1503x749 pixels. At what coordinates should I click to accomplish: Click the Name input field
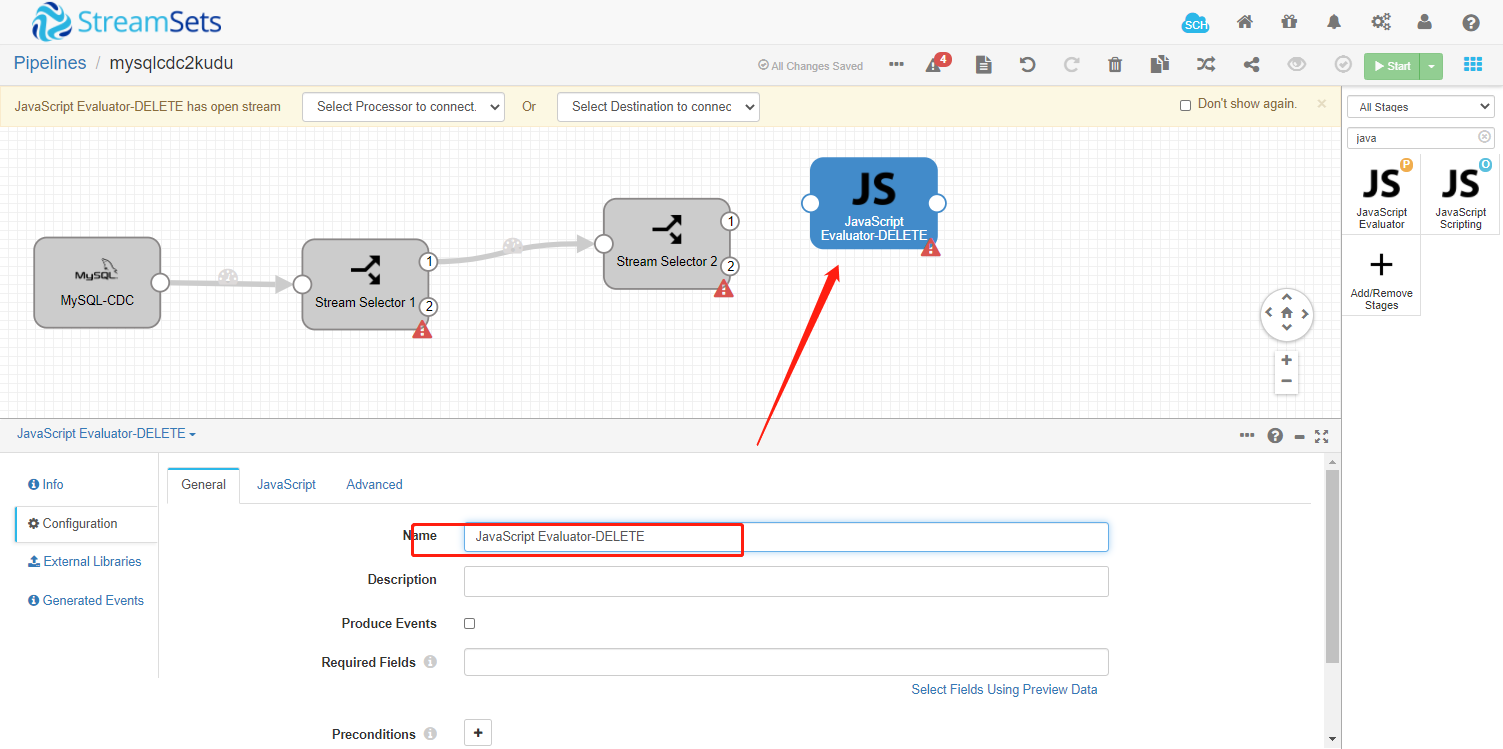tap(786, 537)
